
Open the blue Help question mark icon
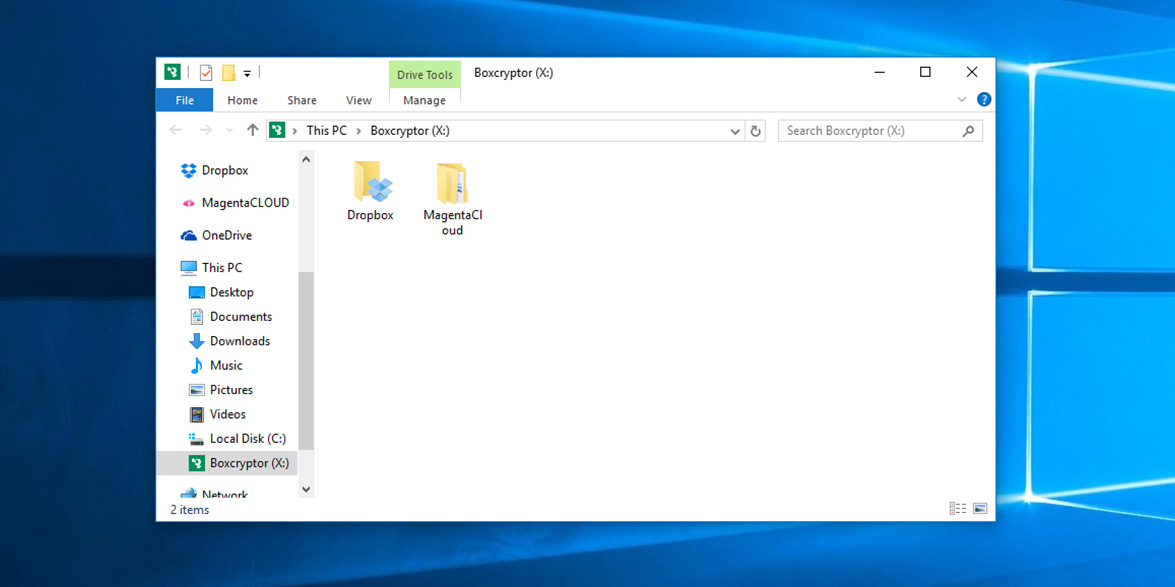[x=984, y=99]
